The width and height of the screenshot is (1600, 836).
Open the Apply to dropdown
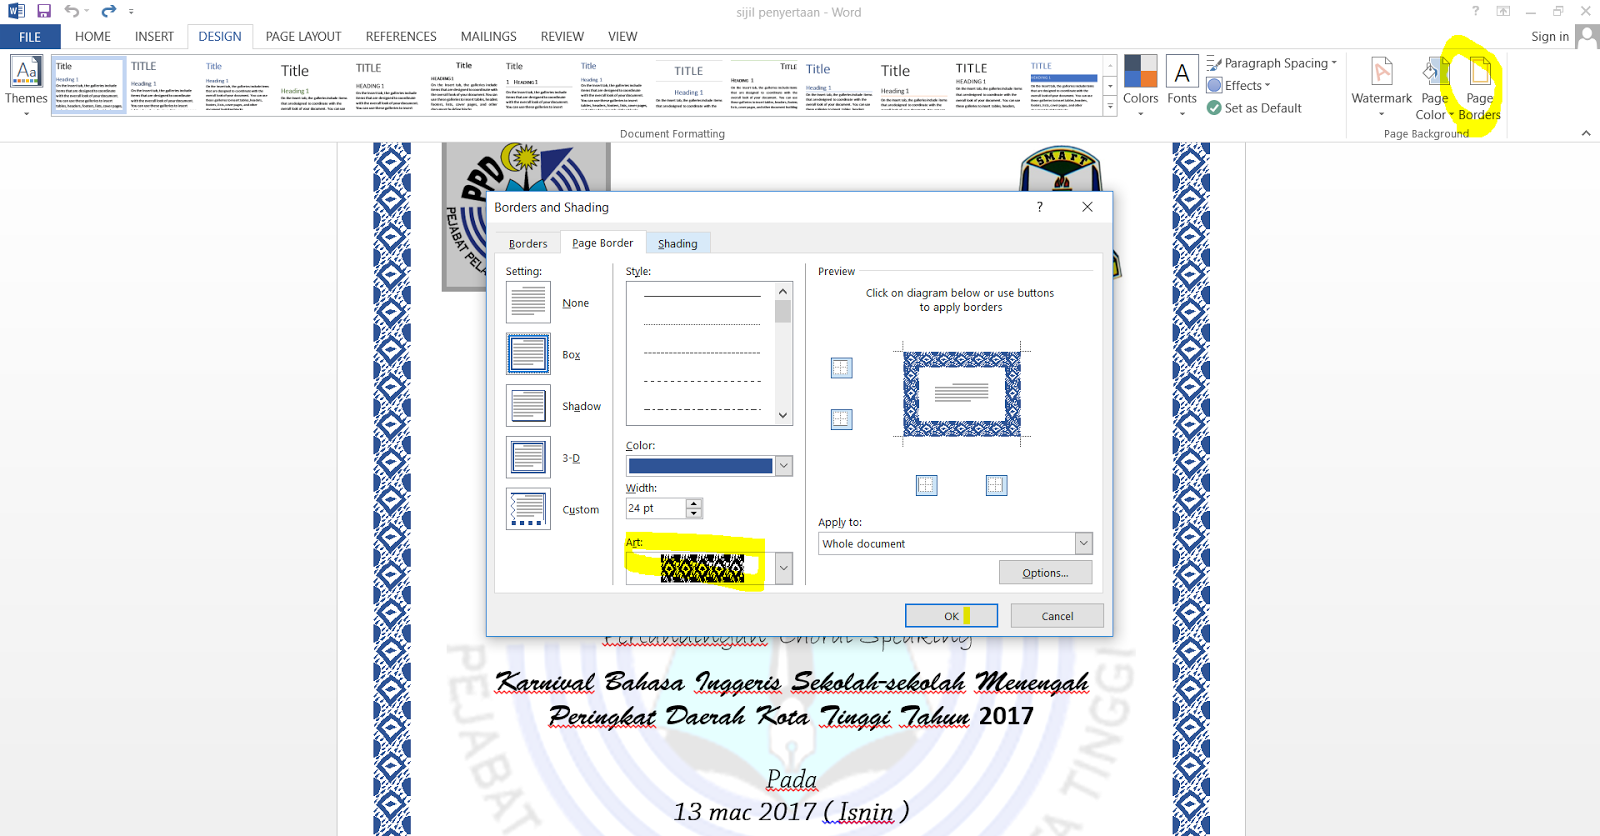click(x=1084, y=543)
